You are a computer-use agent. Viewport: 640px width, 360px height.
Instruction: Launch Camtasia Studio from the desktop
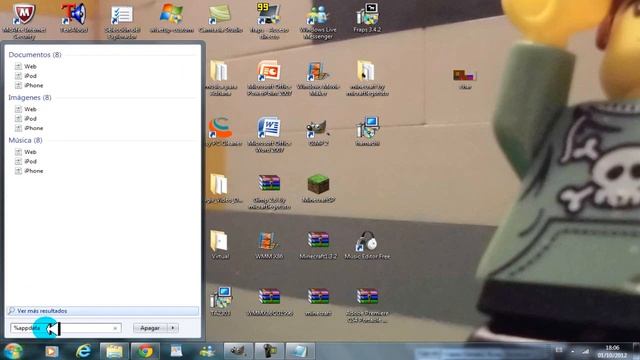(220, 18)
